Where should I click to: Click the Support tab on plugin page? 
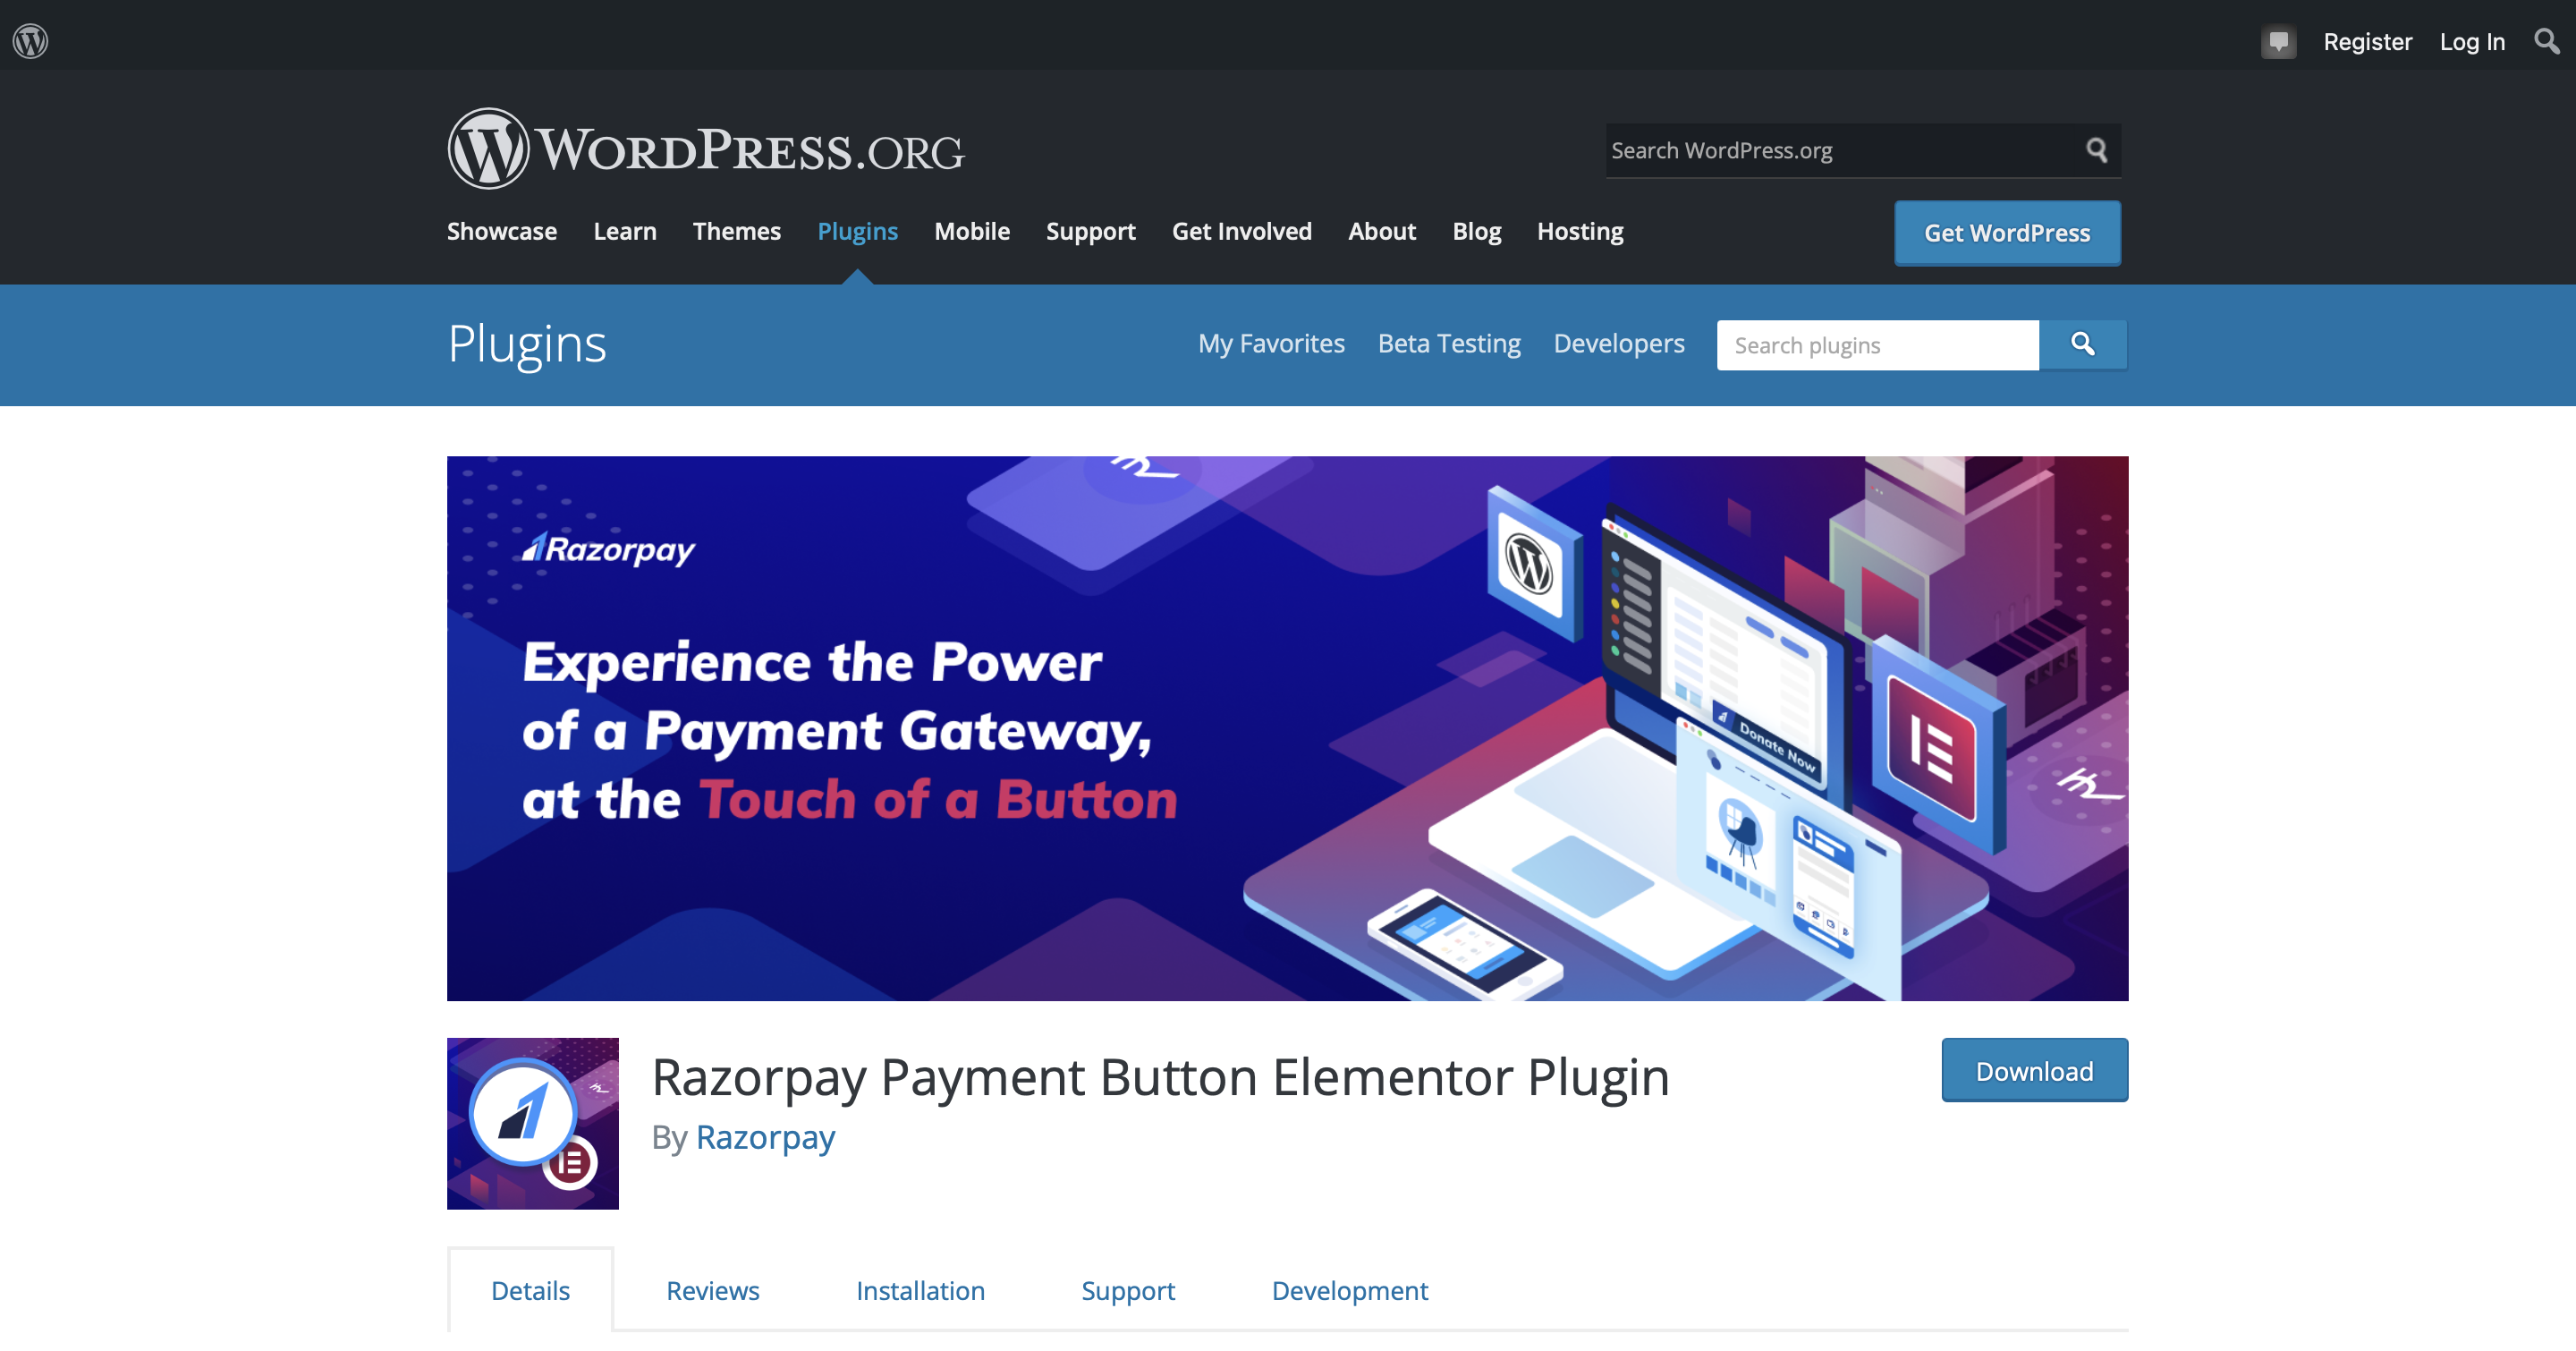(x=1128, y=1289)
